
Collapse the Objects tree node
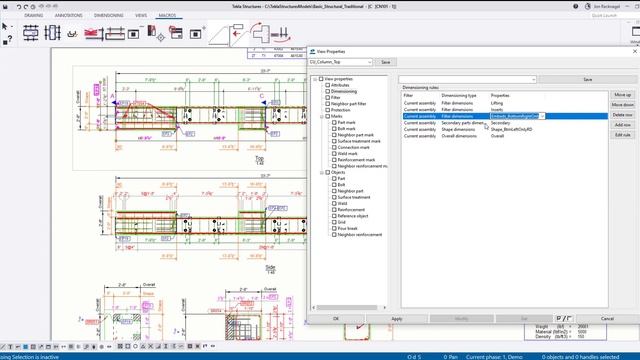[x=322, y=173]
